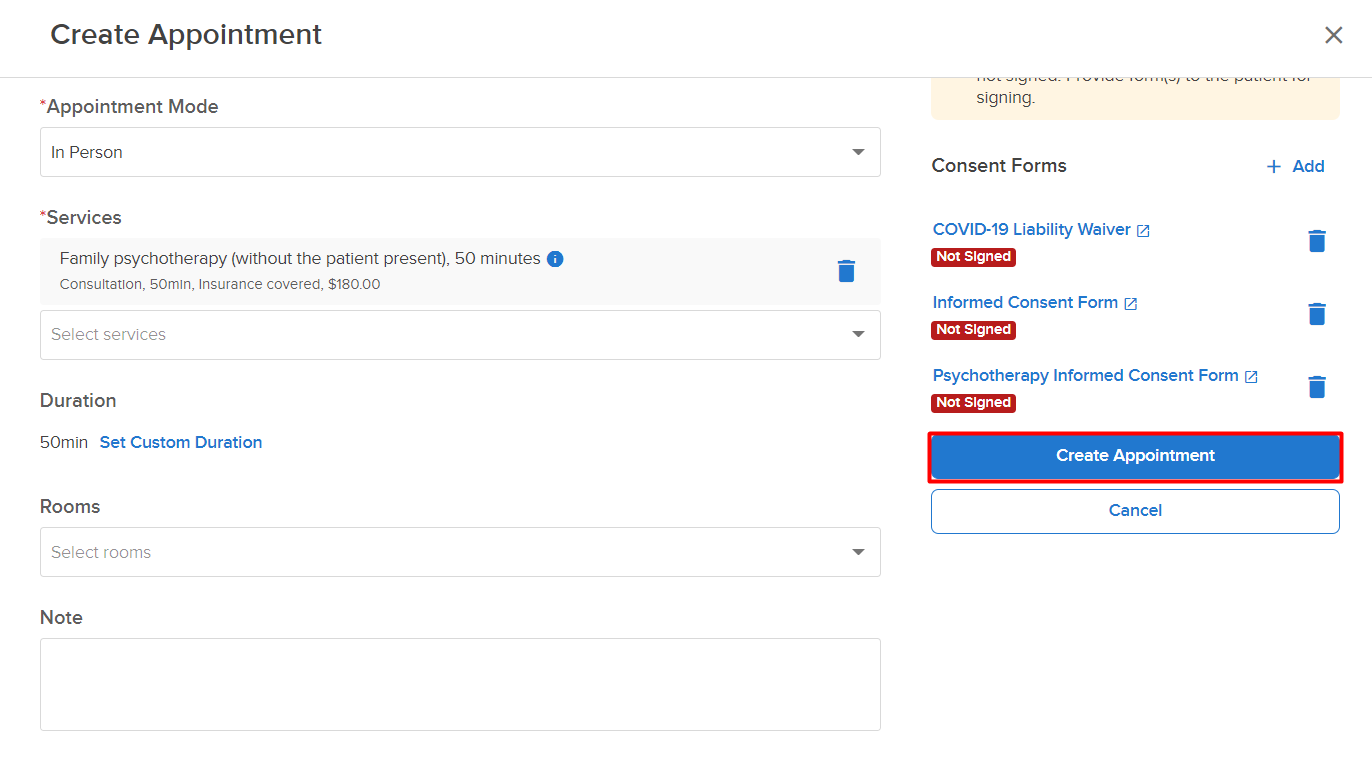Click the Create Appointment button

[1135, 456]
